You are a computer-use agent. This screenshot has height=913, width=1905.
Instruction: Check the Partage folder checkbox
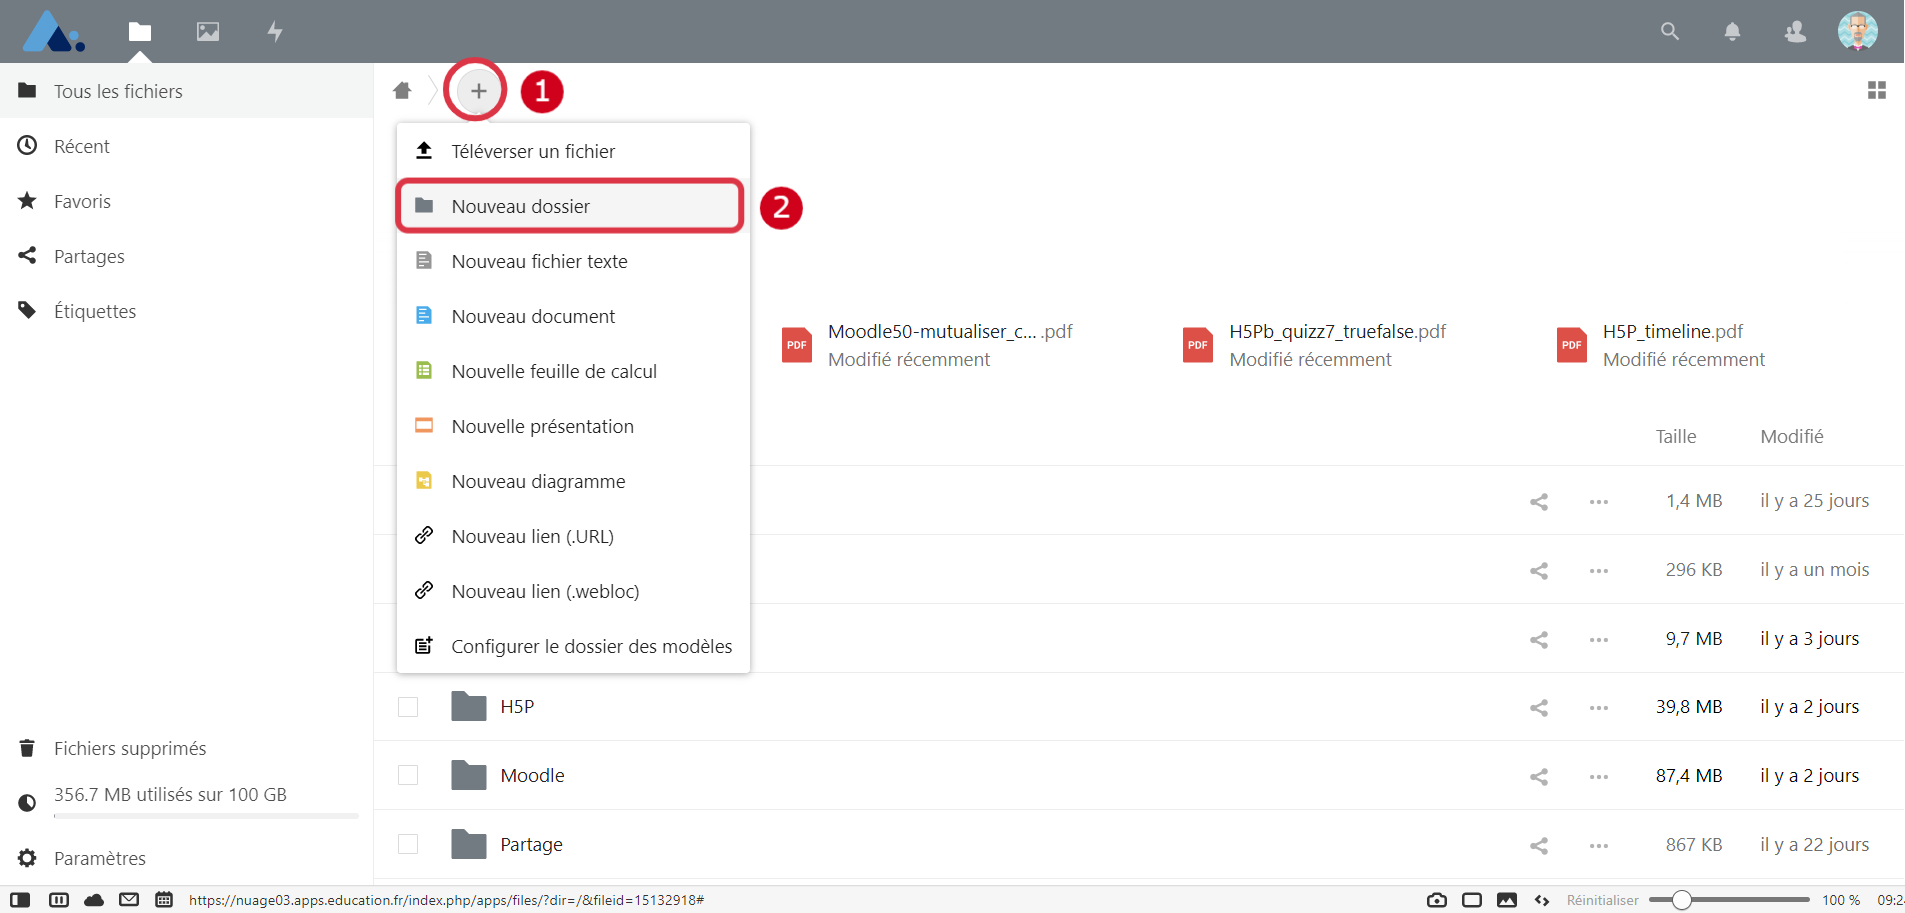(408, 845)
